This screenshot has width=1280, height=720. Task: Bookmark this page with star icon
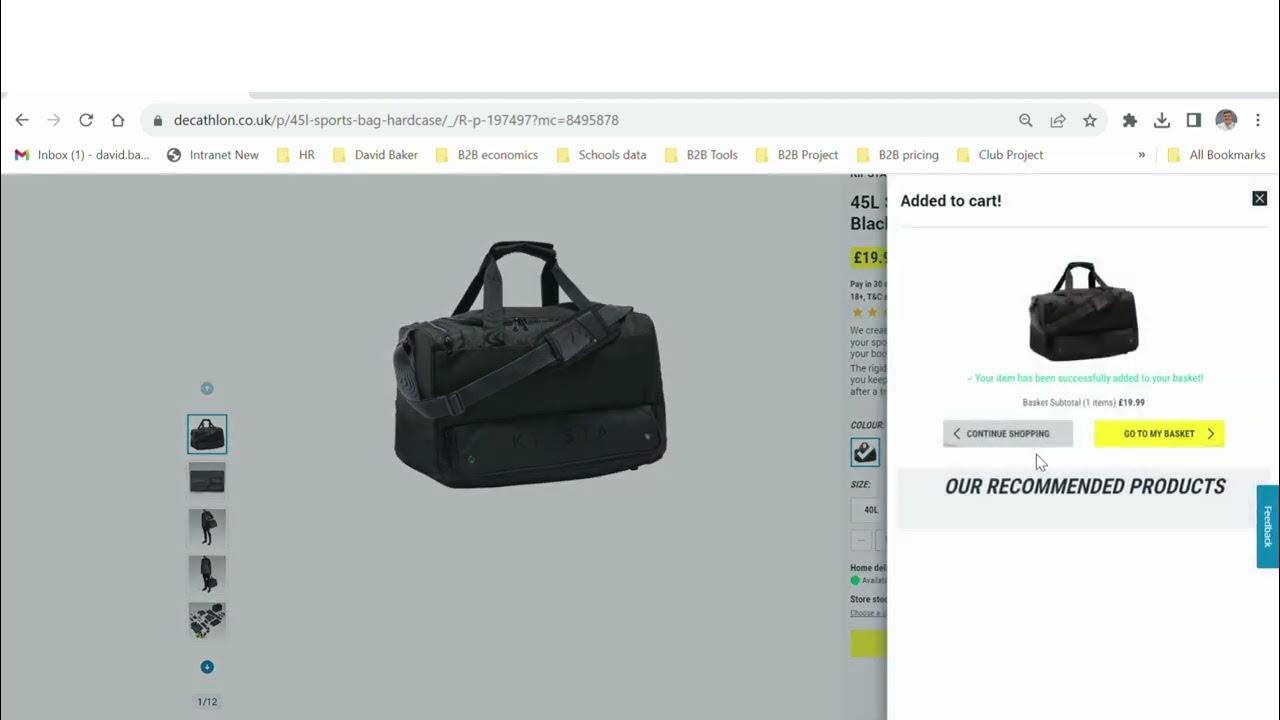pyautogui.click(x=1090, y=120)
